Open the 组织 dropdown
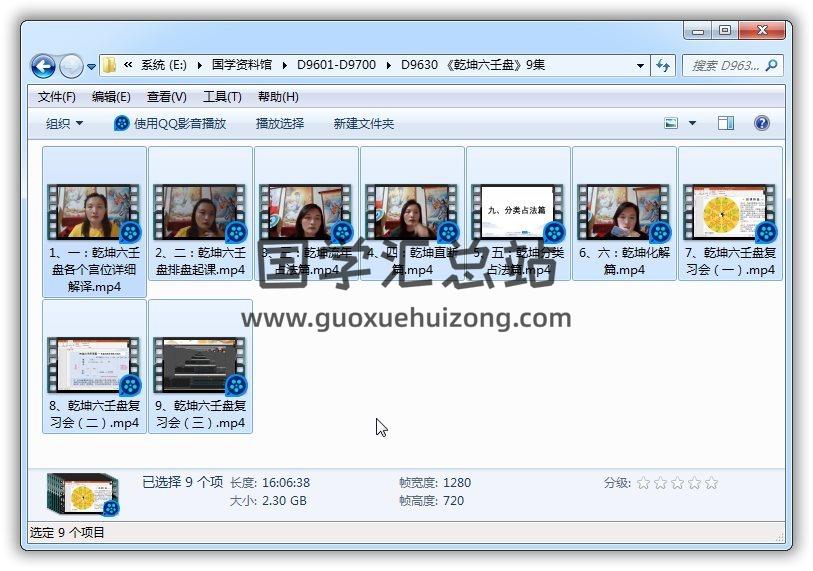The image size is (813, 571). 64,123
